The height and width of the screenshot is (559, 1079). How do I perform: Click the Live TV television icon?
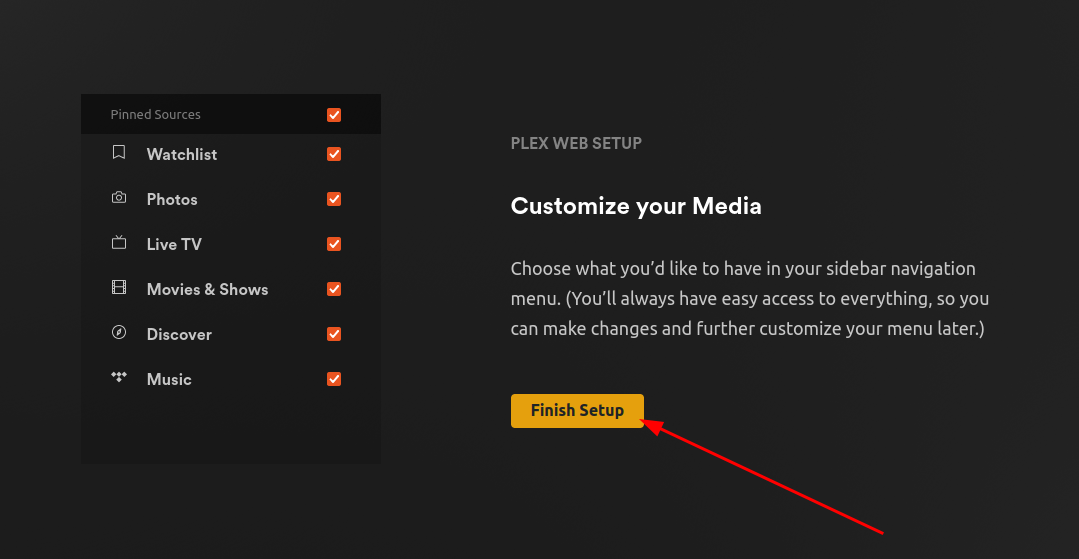(119, 243)
